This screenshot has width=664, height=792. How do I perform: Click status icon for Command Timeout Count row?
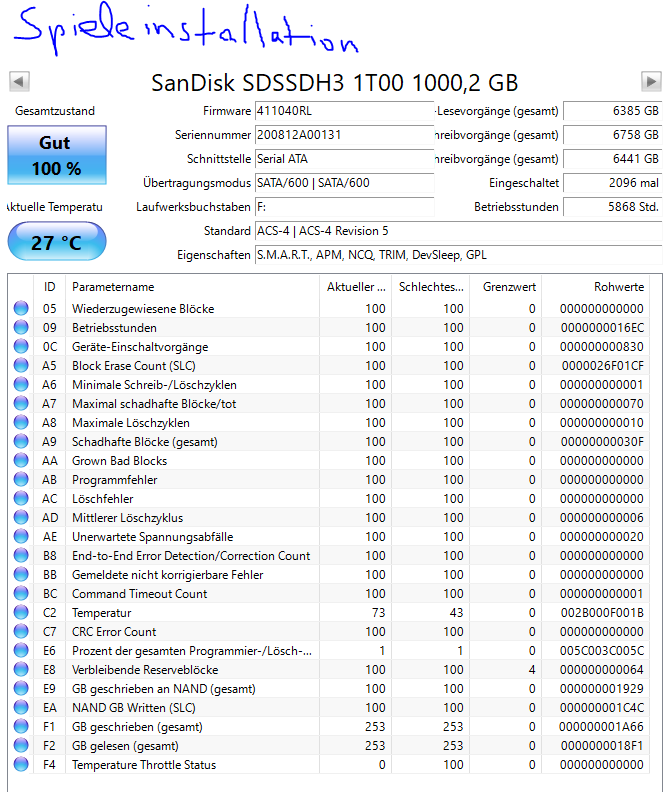pos(21,593)
